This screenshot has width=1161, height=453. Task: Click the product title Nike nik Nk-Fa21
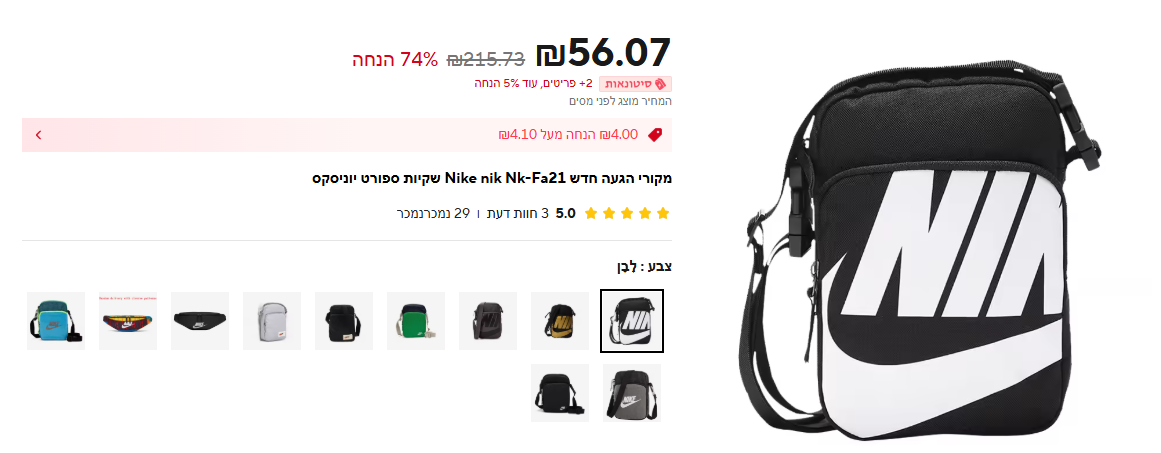click(492, 178)
